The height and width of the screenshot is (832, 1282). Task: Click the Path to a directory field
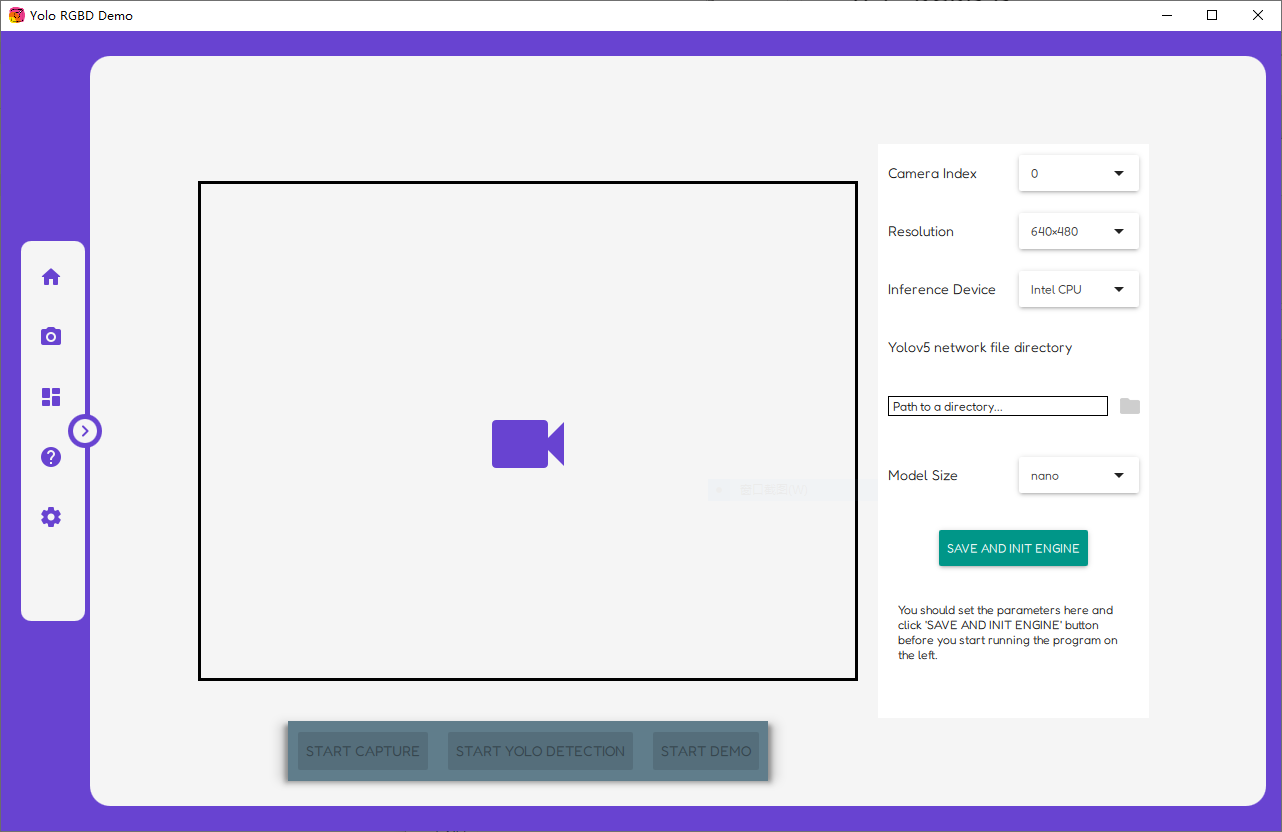coord(998,406)
